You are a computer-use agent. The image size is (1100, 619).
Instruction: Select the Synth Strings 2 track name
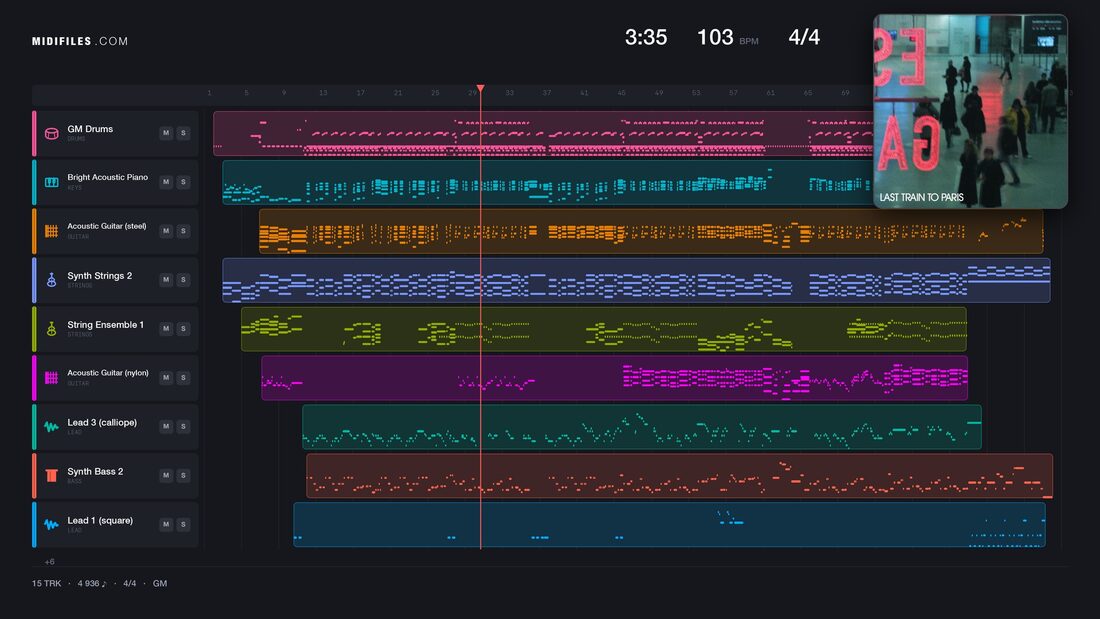(100, 276)
